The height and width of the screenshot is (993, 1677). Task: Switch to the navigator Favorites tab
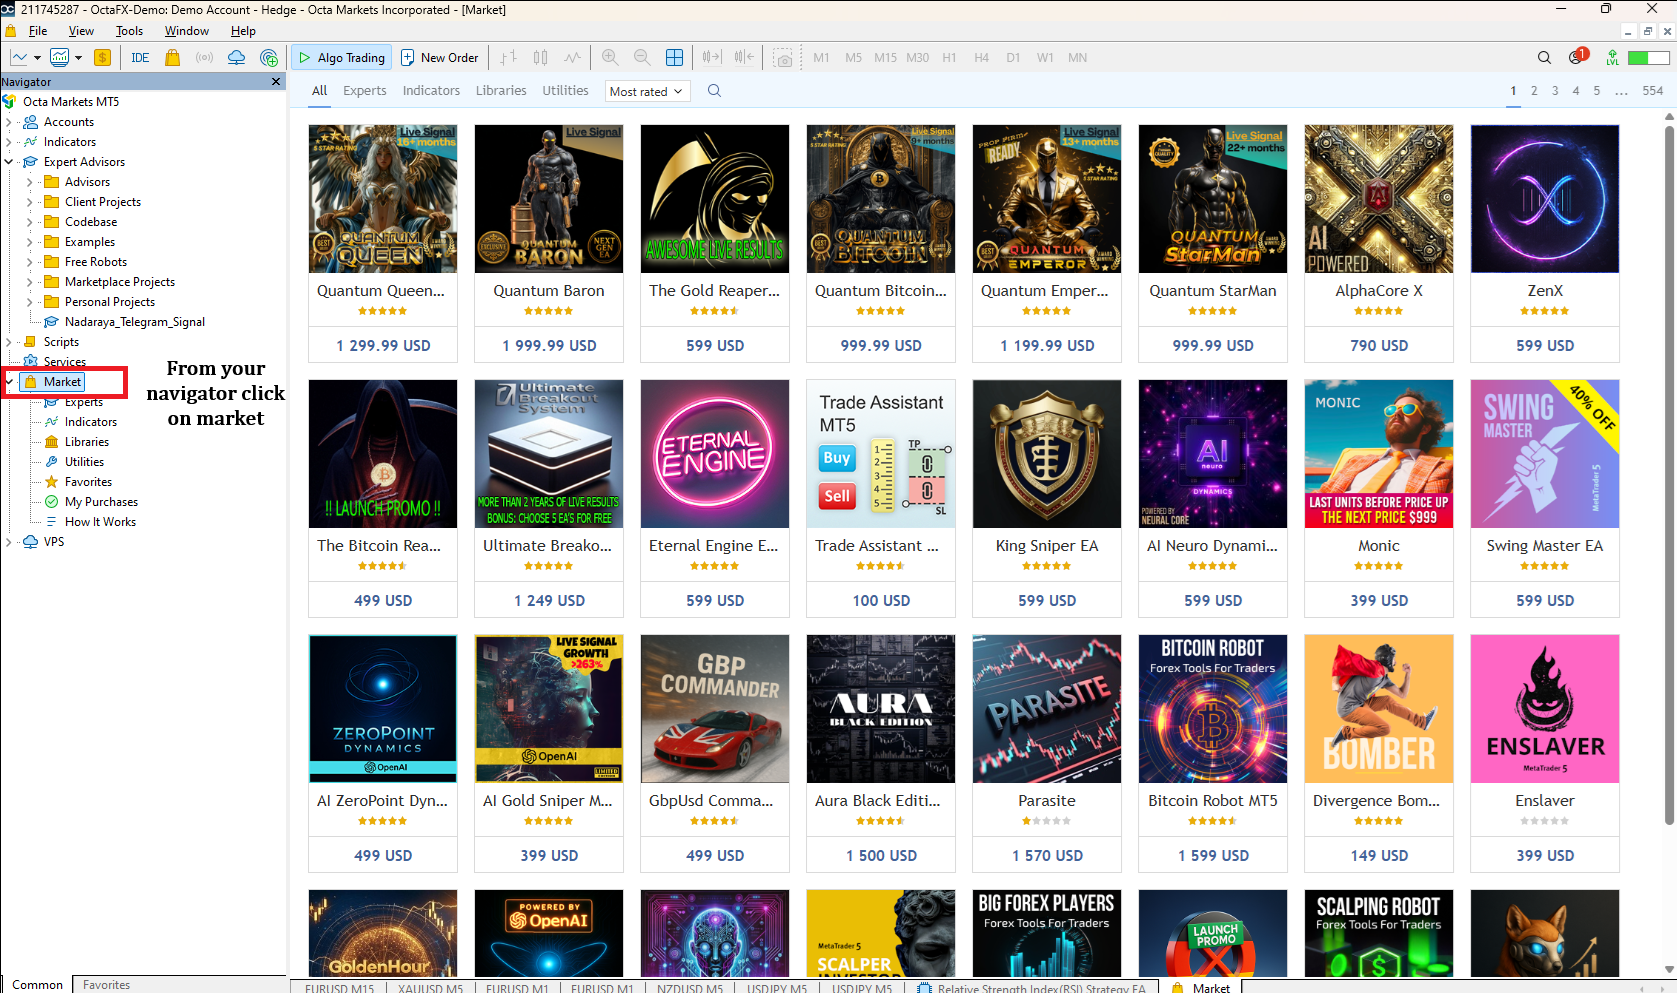106,985
